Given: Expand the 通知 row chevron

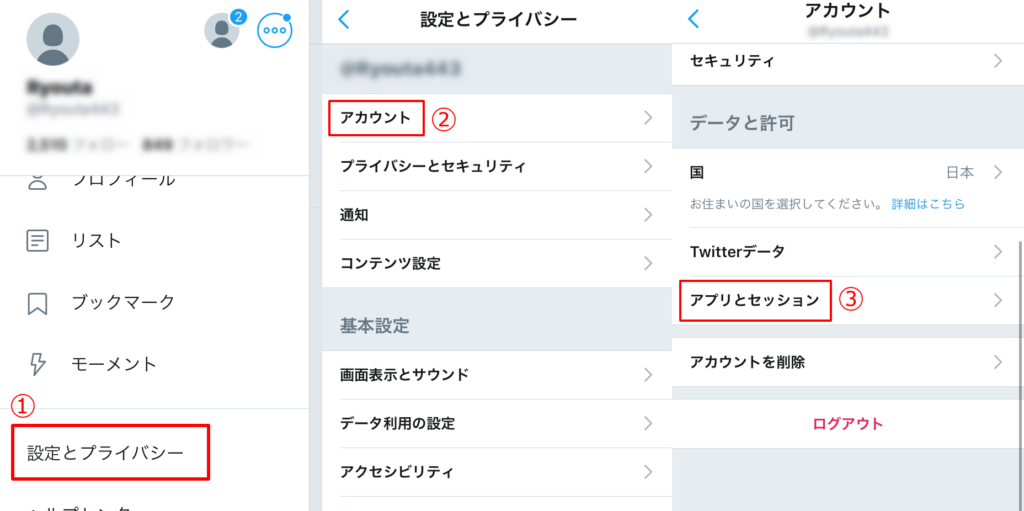Looking at the screenshot, I should pos(648,215).
